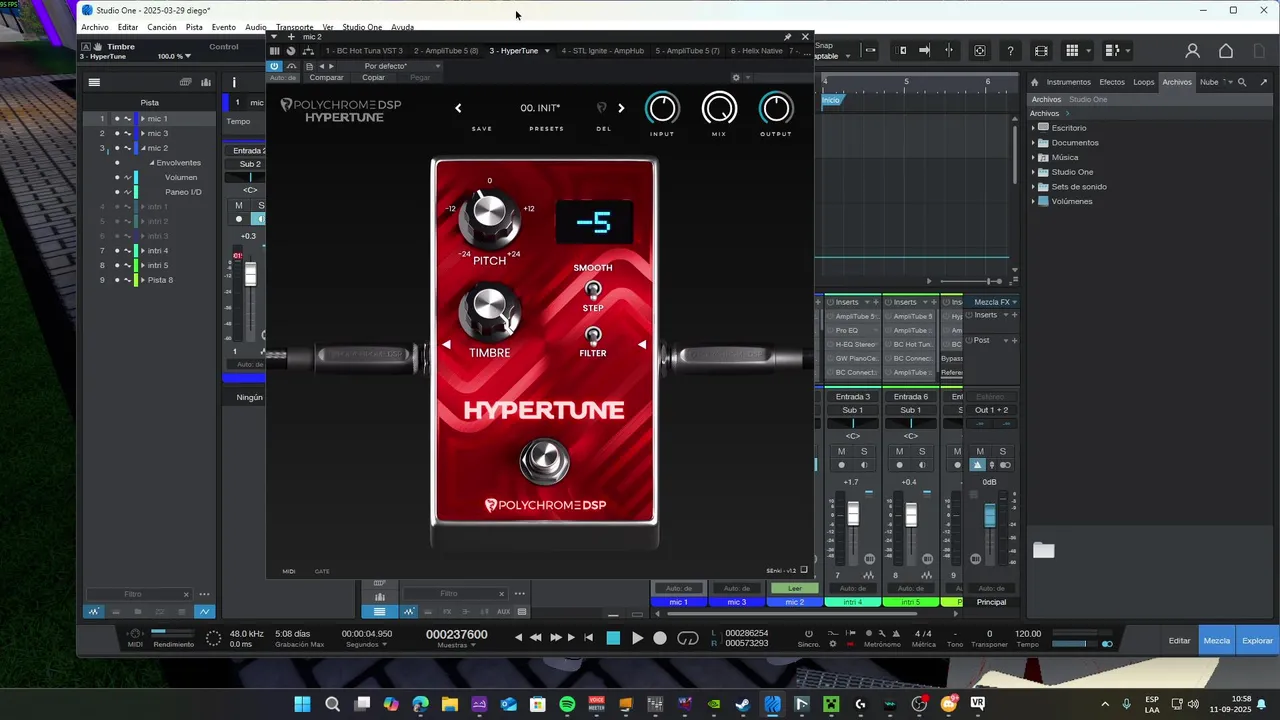Viewport: 1280px width, 720px height.
Task: Open user account icon in toolbar
Action: point(1192,51)
